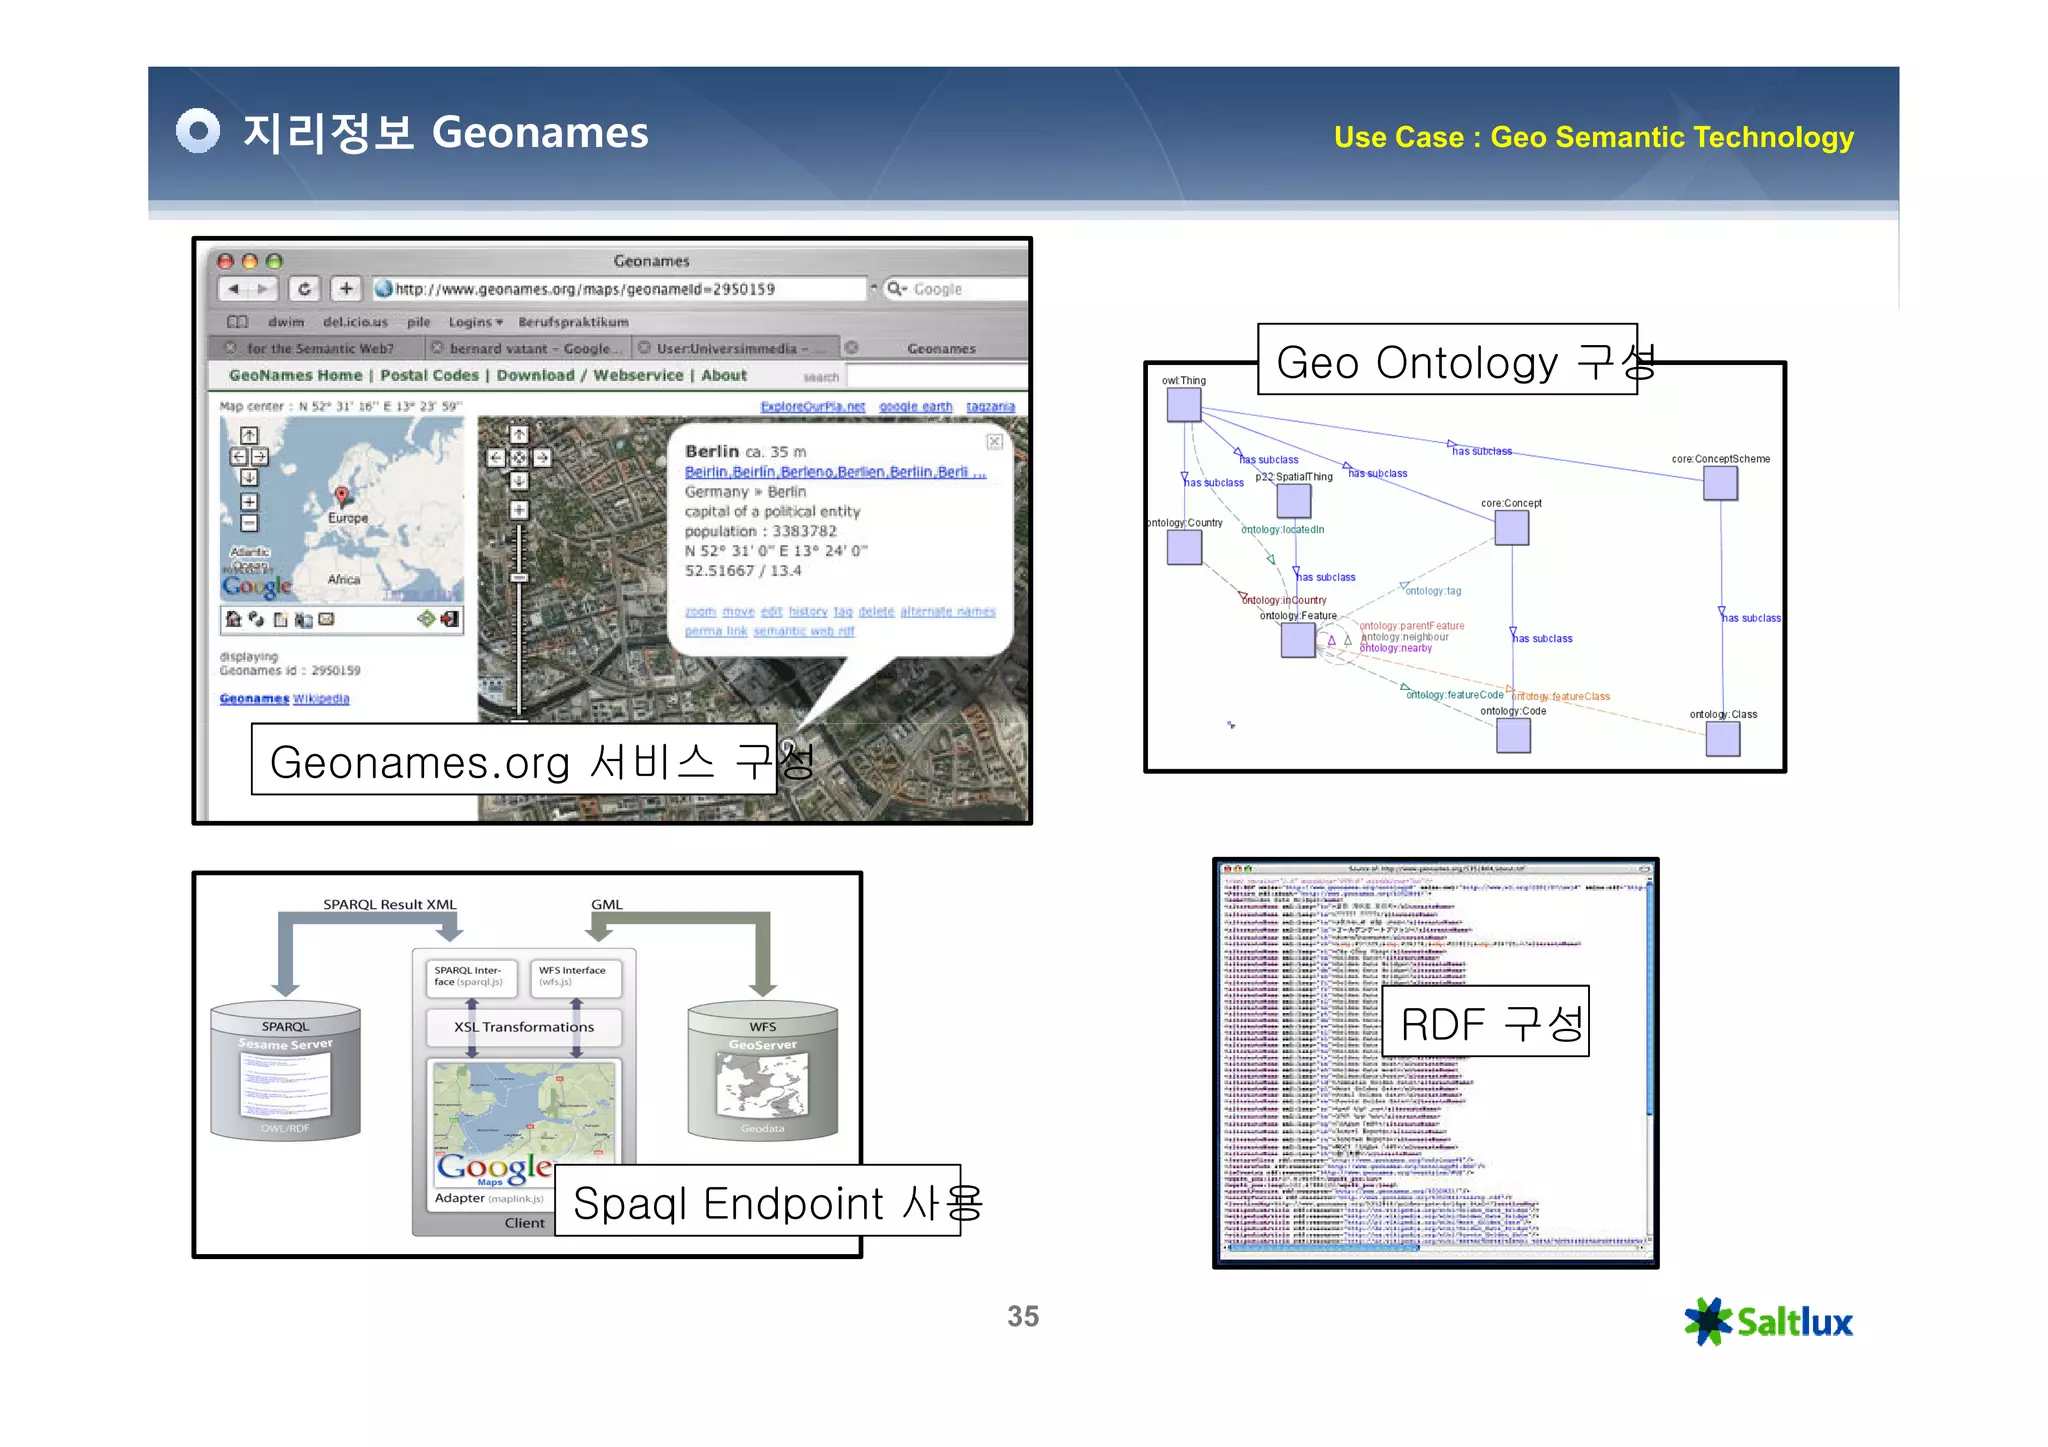Click the 'semantic web rdf' link

point(804,631)
